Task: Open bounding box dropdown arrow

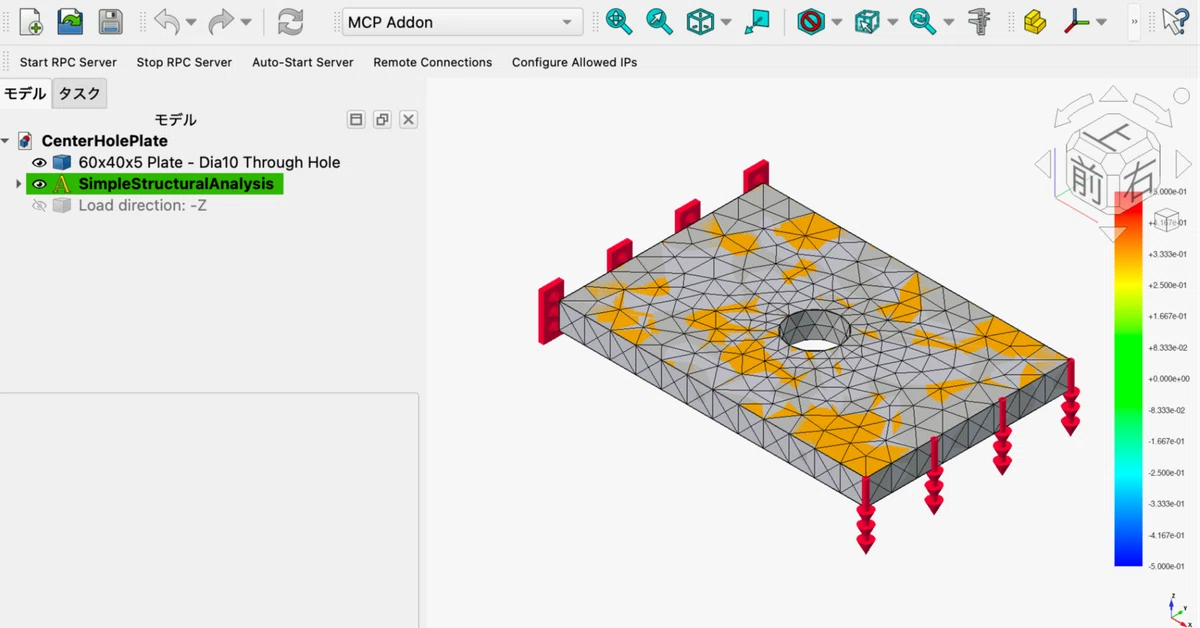Action: [892, 22]
